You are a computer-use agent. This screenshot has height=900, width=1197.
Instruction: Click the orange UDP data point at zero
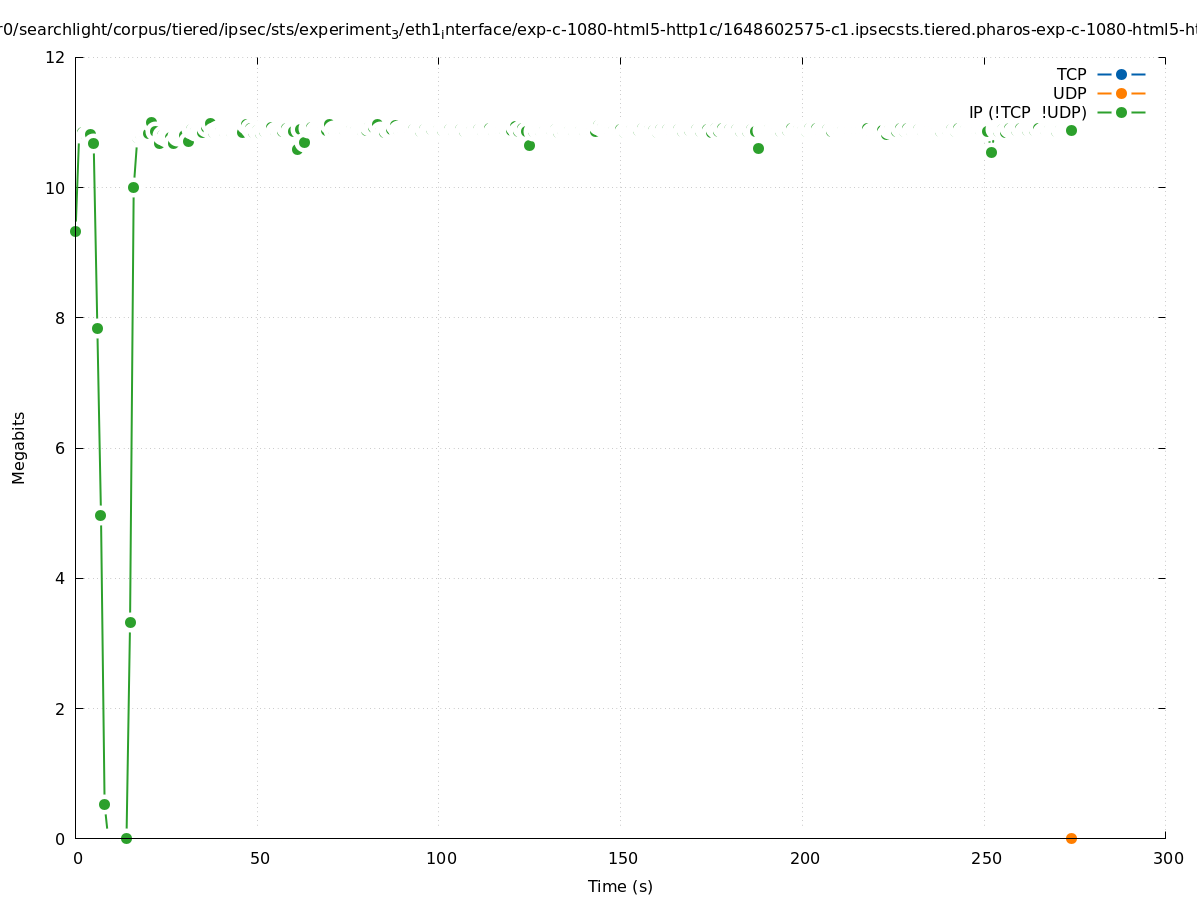click(1071, 838)
